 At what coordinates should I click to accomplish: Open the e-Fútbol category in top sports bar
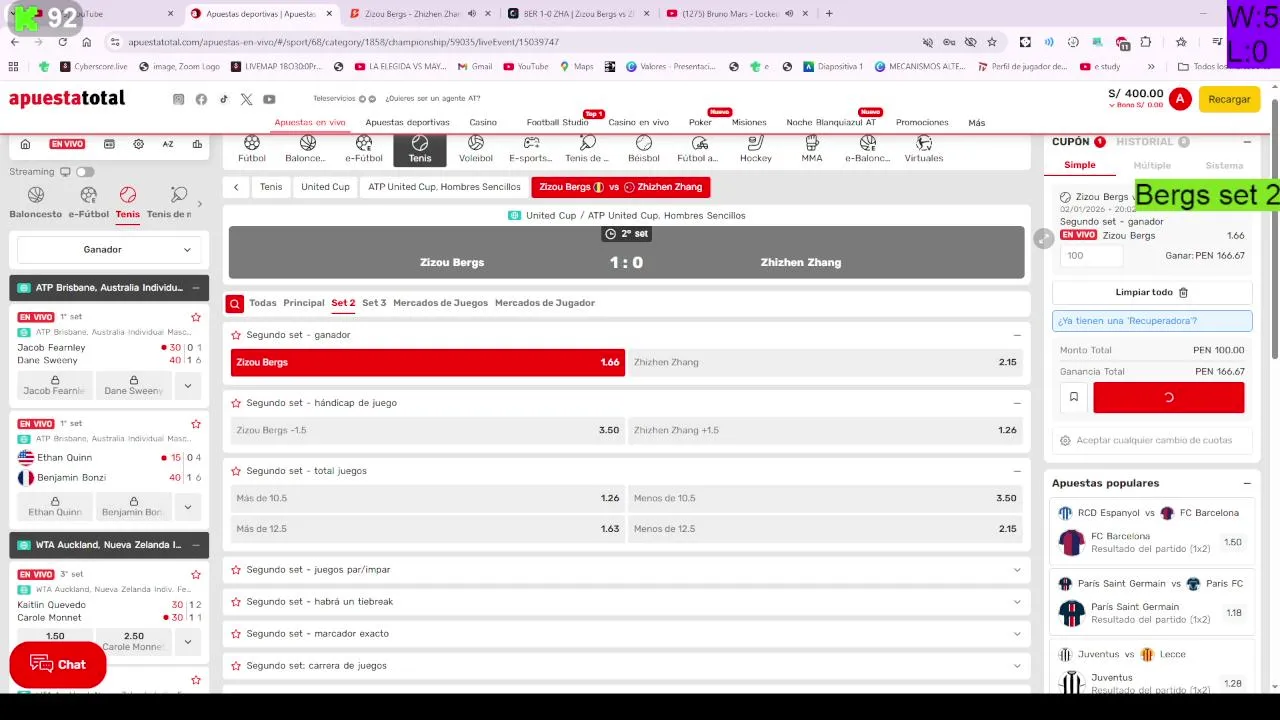click(x=364, y=150)
